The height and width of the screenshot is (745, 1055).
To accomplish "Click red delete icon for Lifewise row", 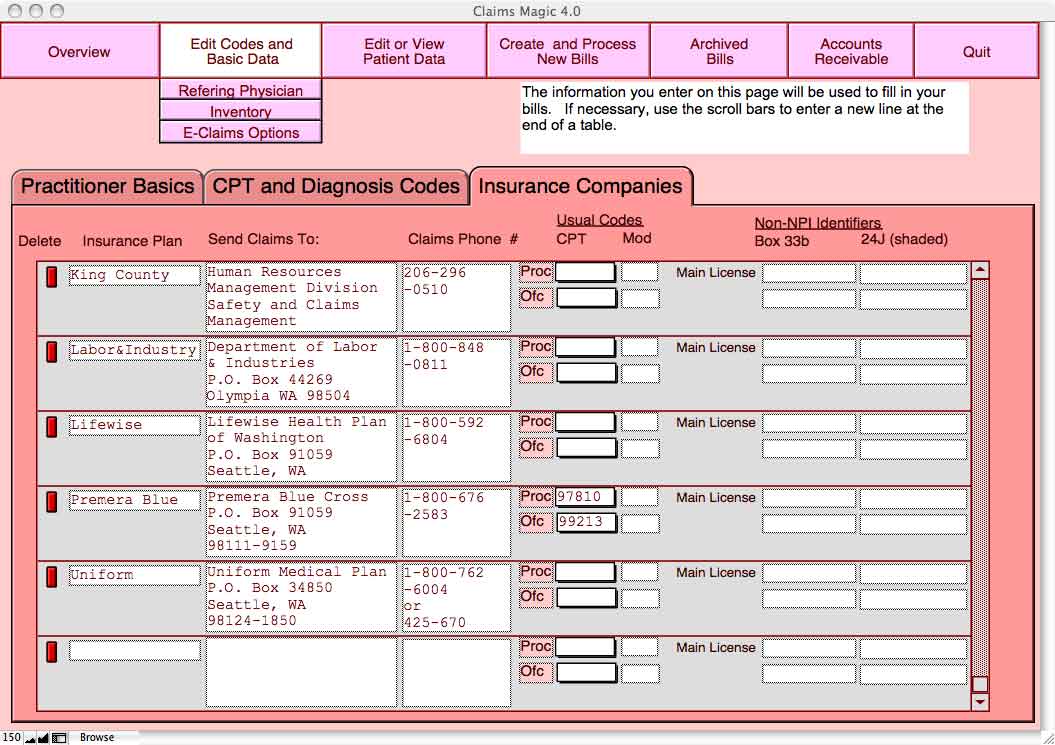I will tap(51, 427).
